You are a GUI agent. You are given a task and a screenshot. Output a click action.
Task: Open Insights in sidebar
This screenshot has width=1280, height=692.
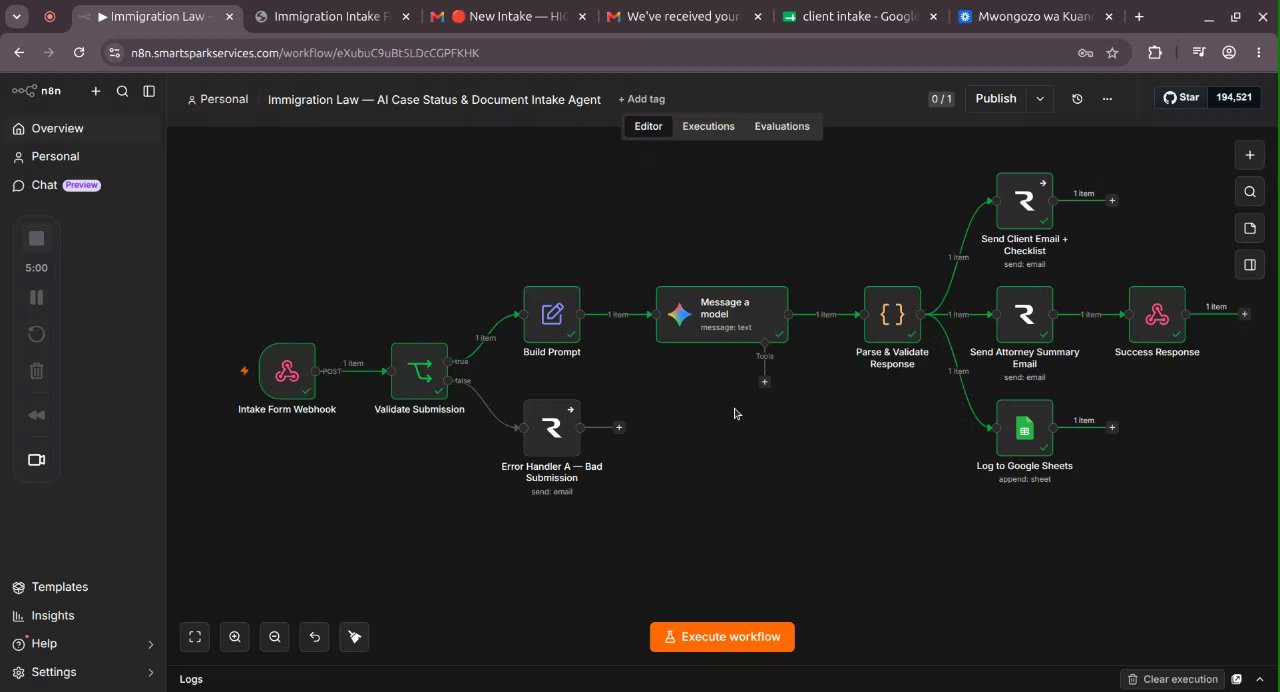tap(83, 616)
